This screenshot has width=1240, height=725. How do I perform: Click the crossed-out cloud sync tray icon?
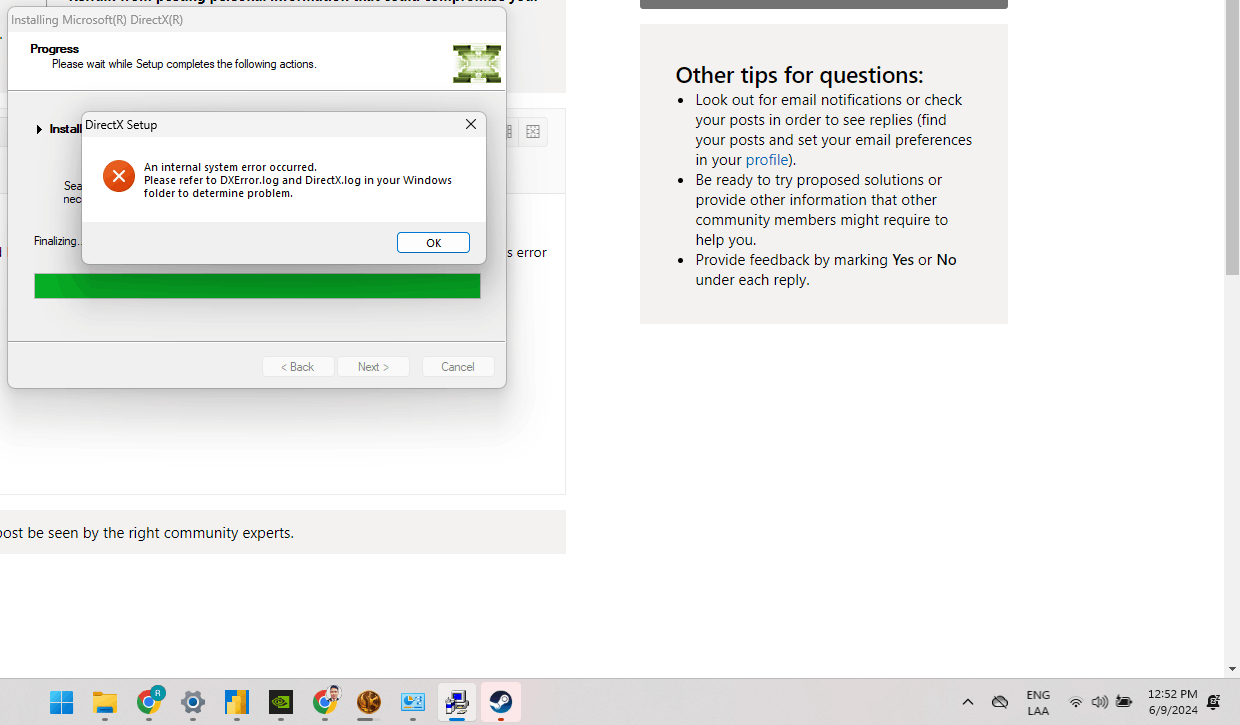coord(999,703)
